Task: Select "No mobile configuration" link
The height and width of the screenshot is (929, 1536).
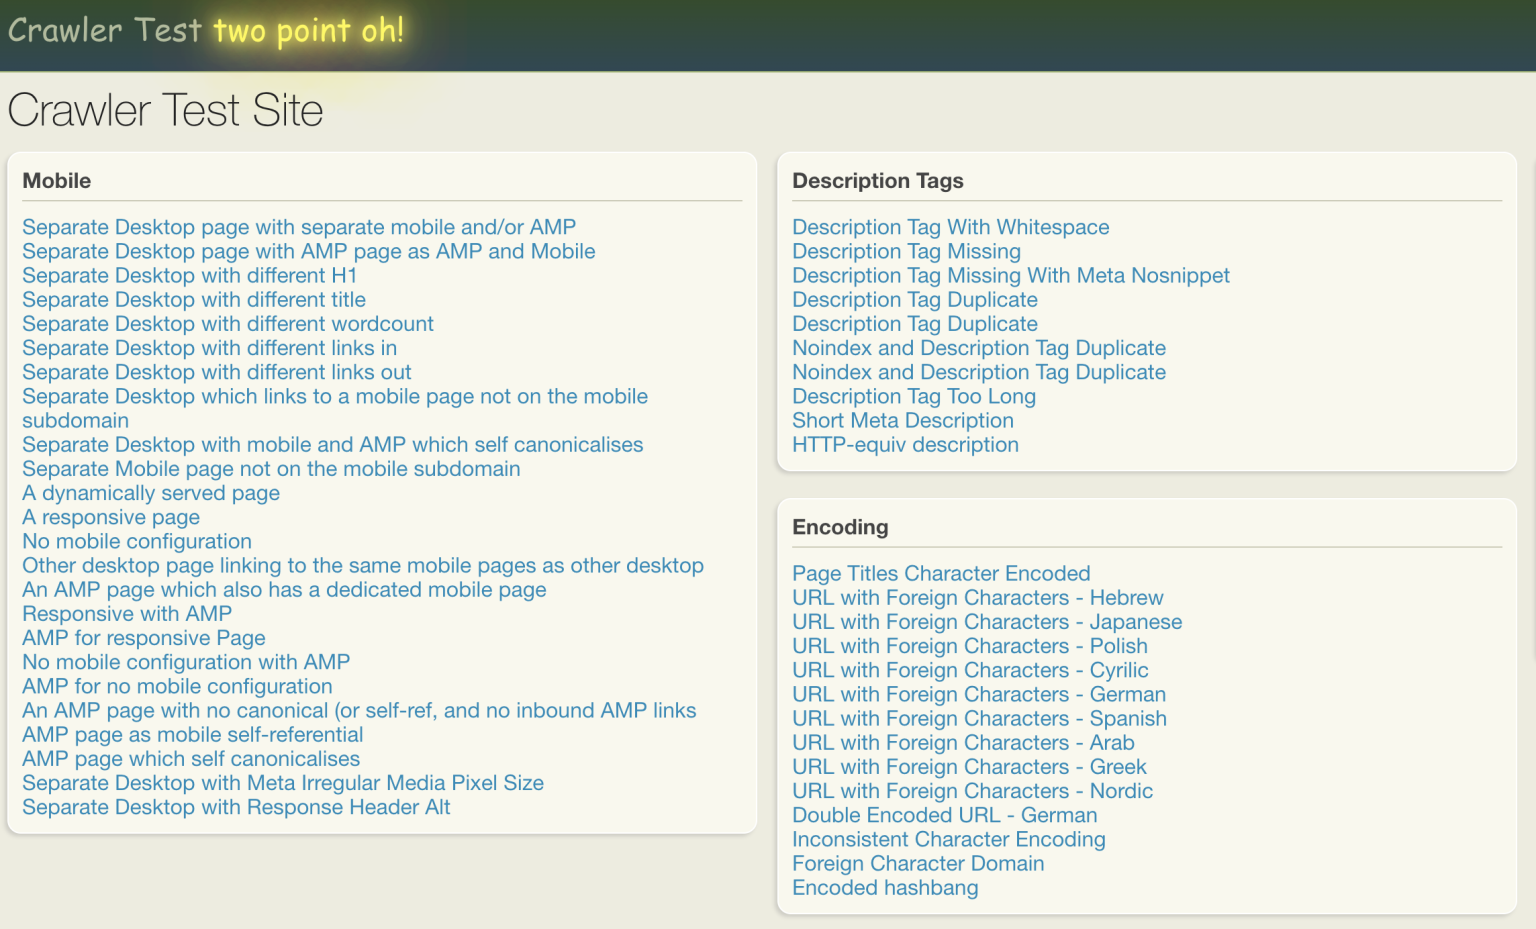Action: tap(136, 541)
